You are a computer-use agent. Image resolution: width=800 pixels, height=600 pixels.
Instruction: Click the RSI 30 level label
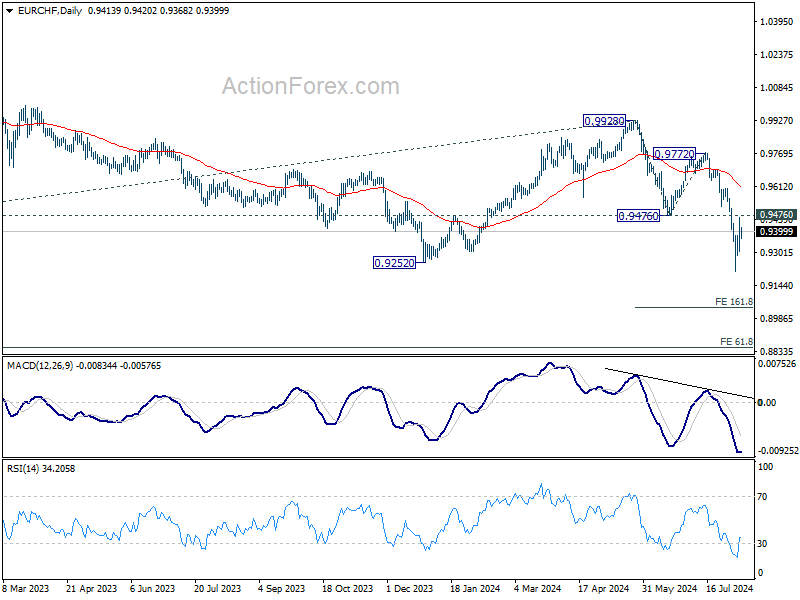(x=762, y=543)
